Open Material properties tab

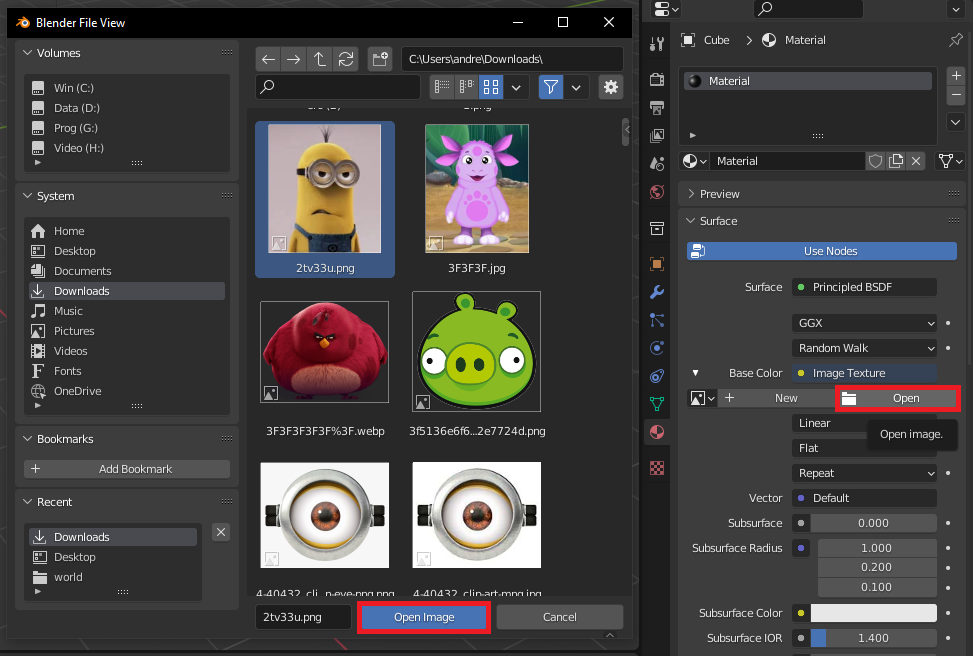pos(657,432)
